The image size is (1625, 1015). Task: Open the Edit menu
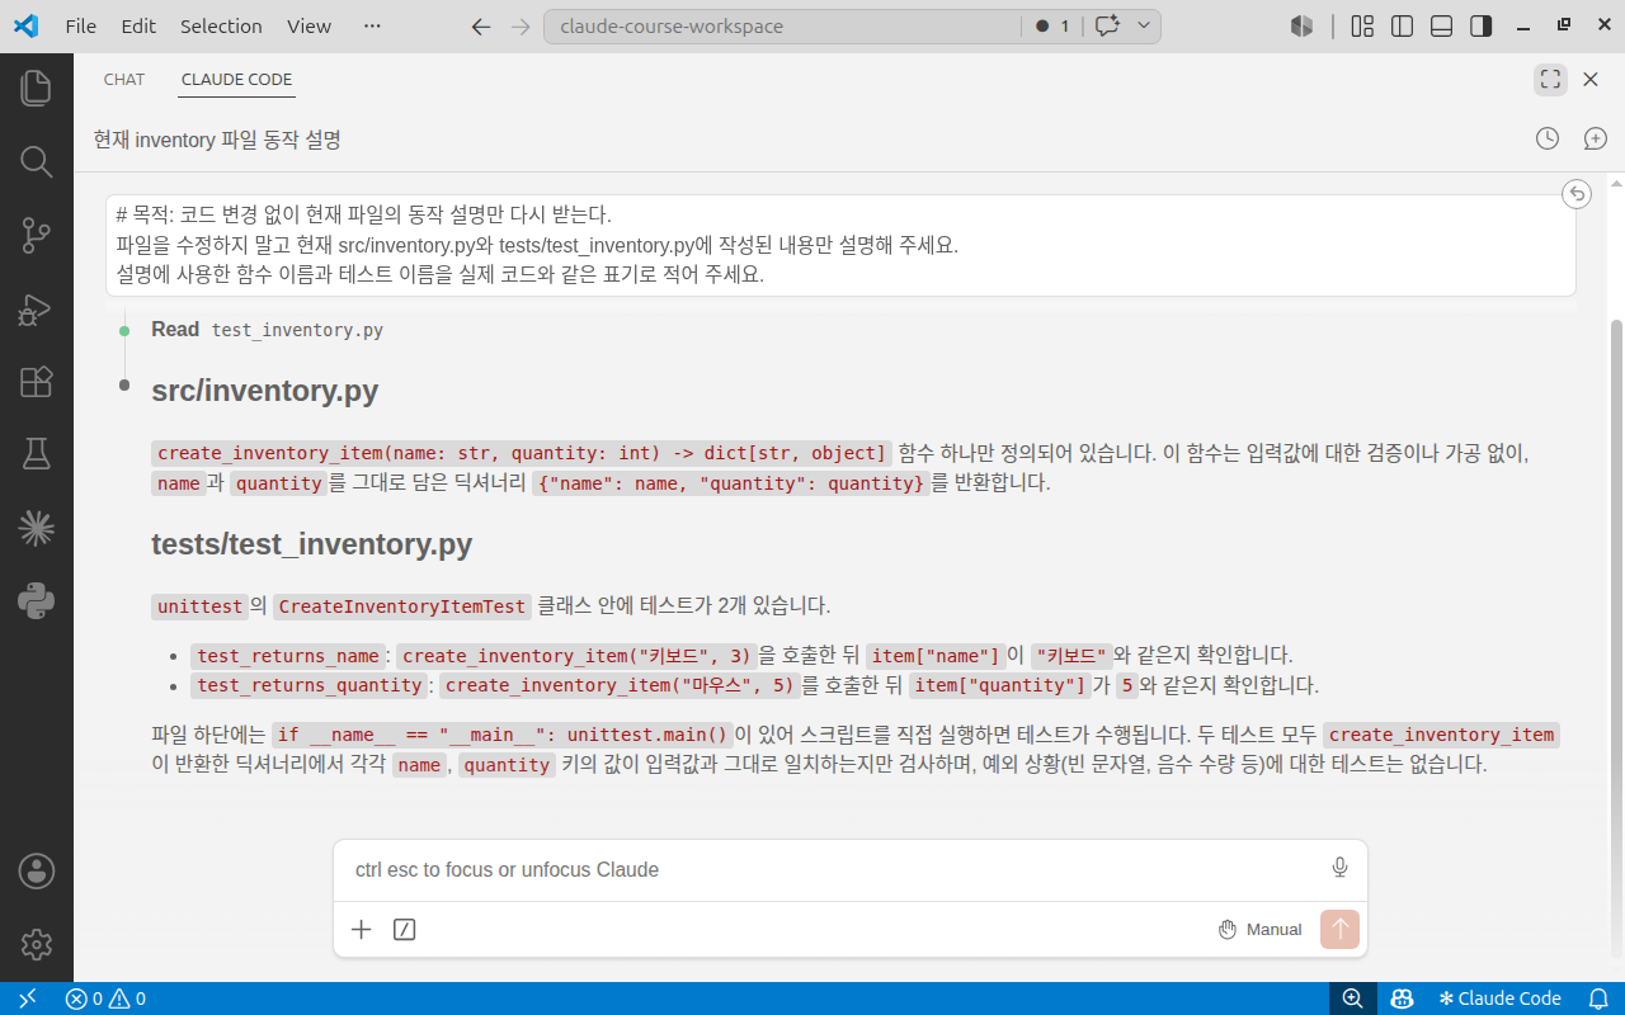click(x=138, y=26)
